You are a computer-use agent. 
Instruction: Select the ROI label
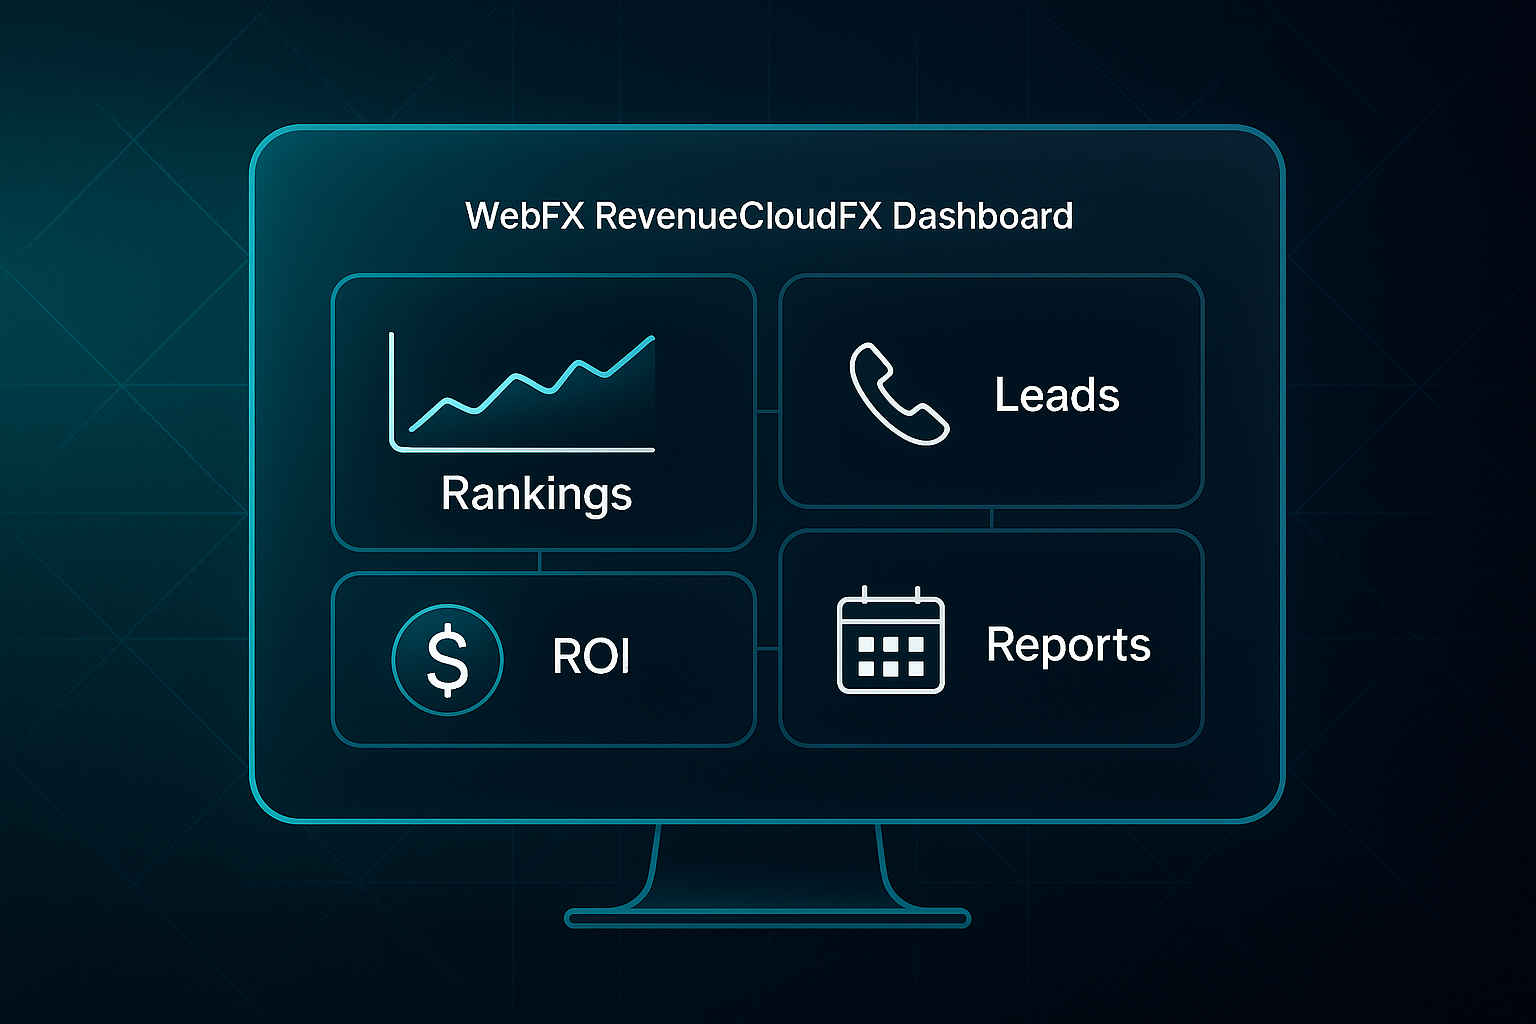point(591,657)
